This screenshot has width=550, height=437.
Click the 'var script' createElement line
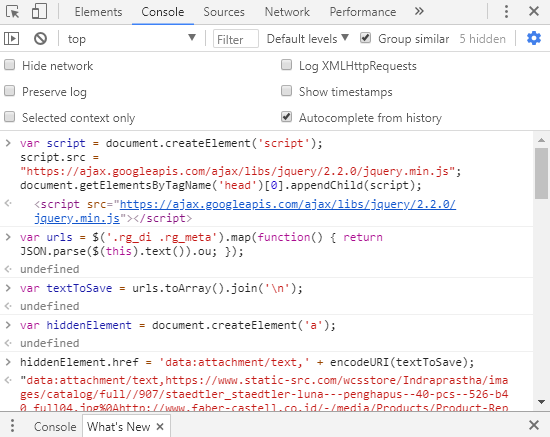tap(171, 143)
